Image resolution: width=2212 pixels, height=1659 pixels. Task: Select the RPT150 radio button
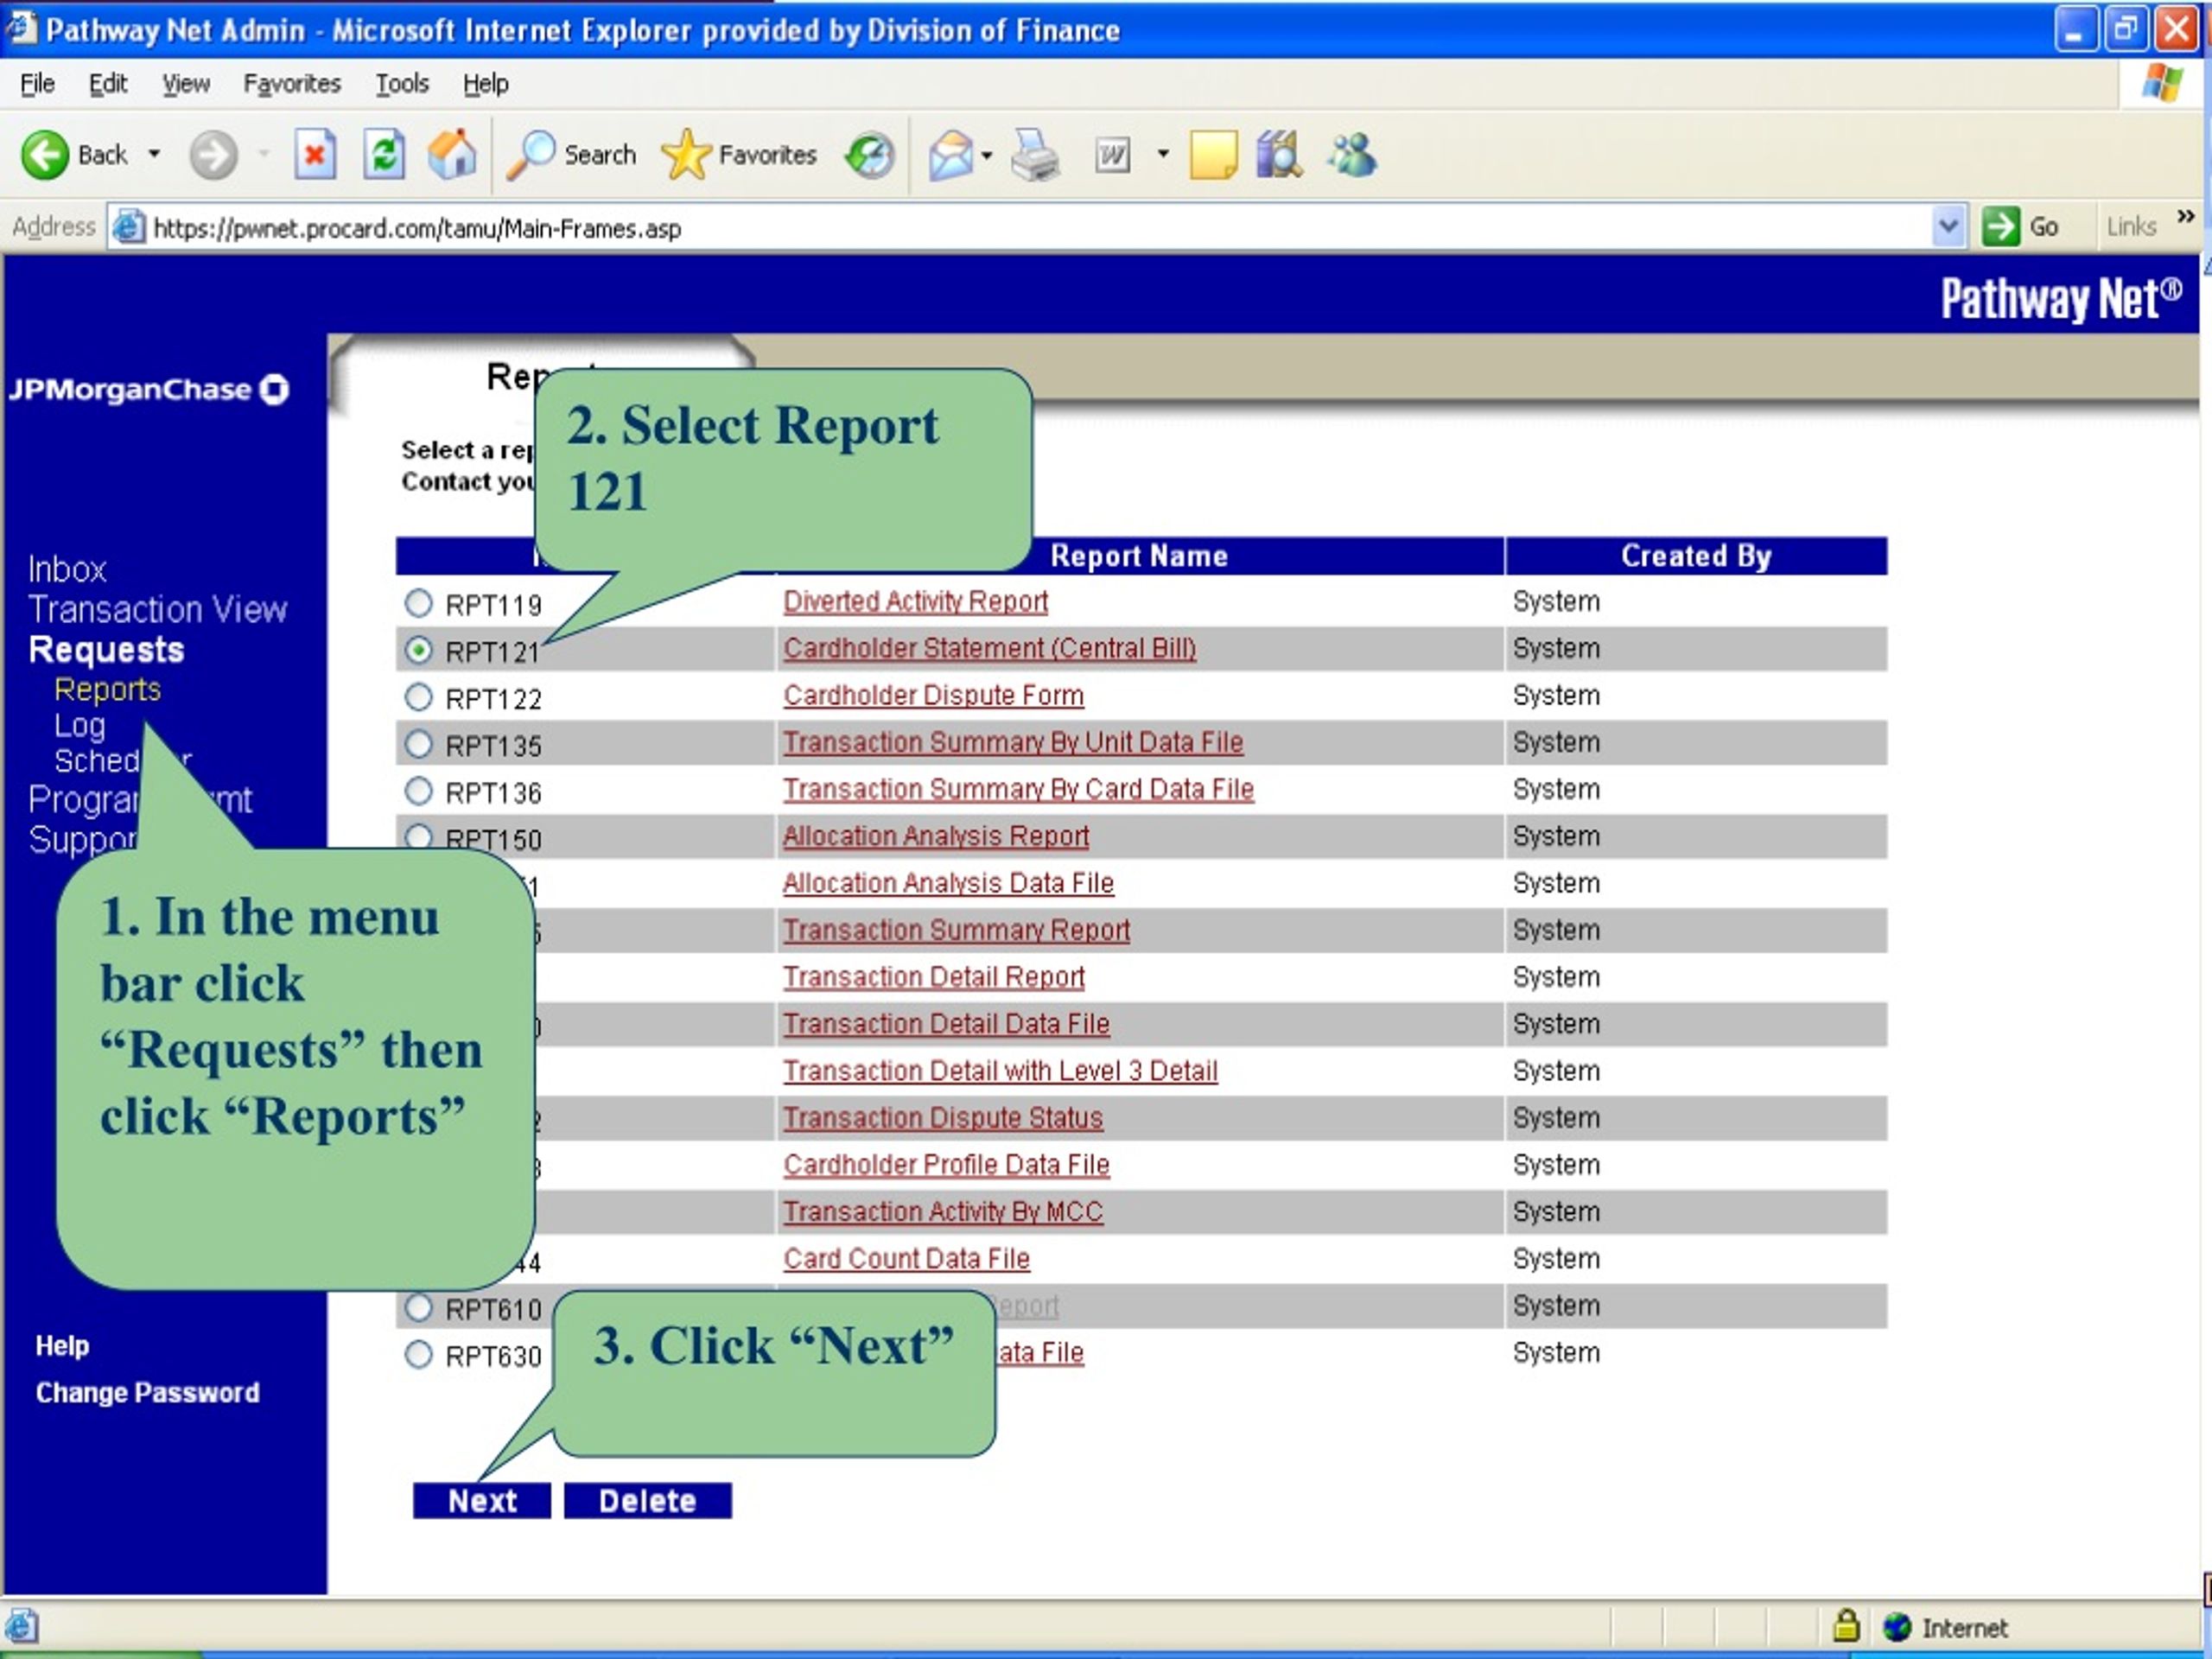pyautogui.click(x=418, y=836)
